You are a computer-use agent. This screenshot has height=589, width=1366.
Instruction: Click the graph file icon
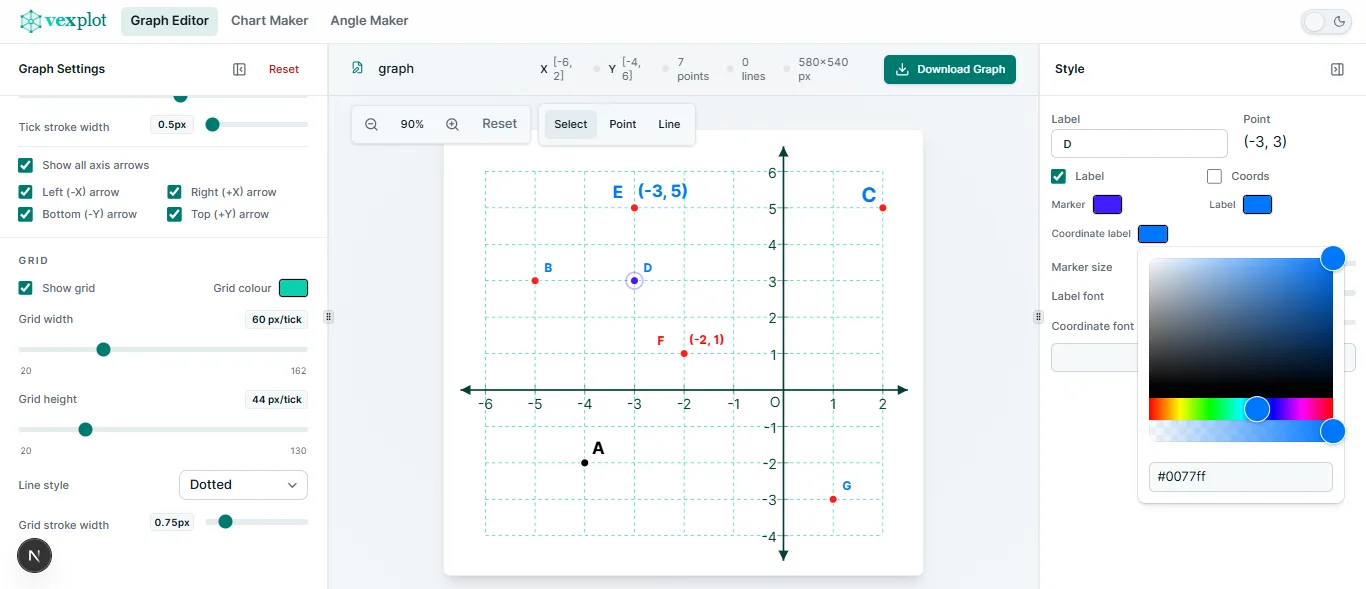[357, 68]
